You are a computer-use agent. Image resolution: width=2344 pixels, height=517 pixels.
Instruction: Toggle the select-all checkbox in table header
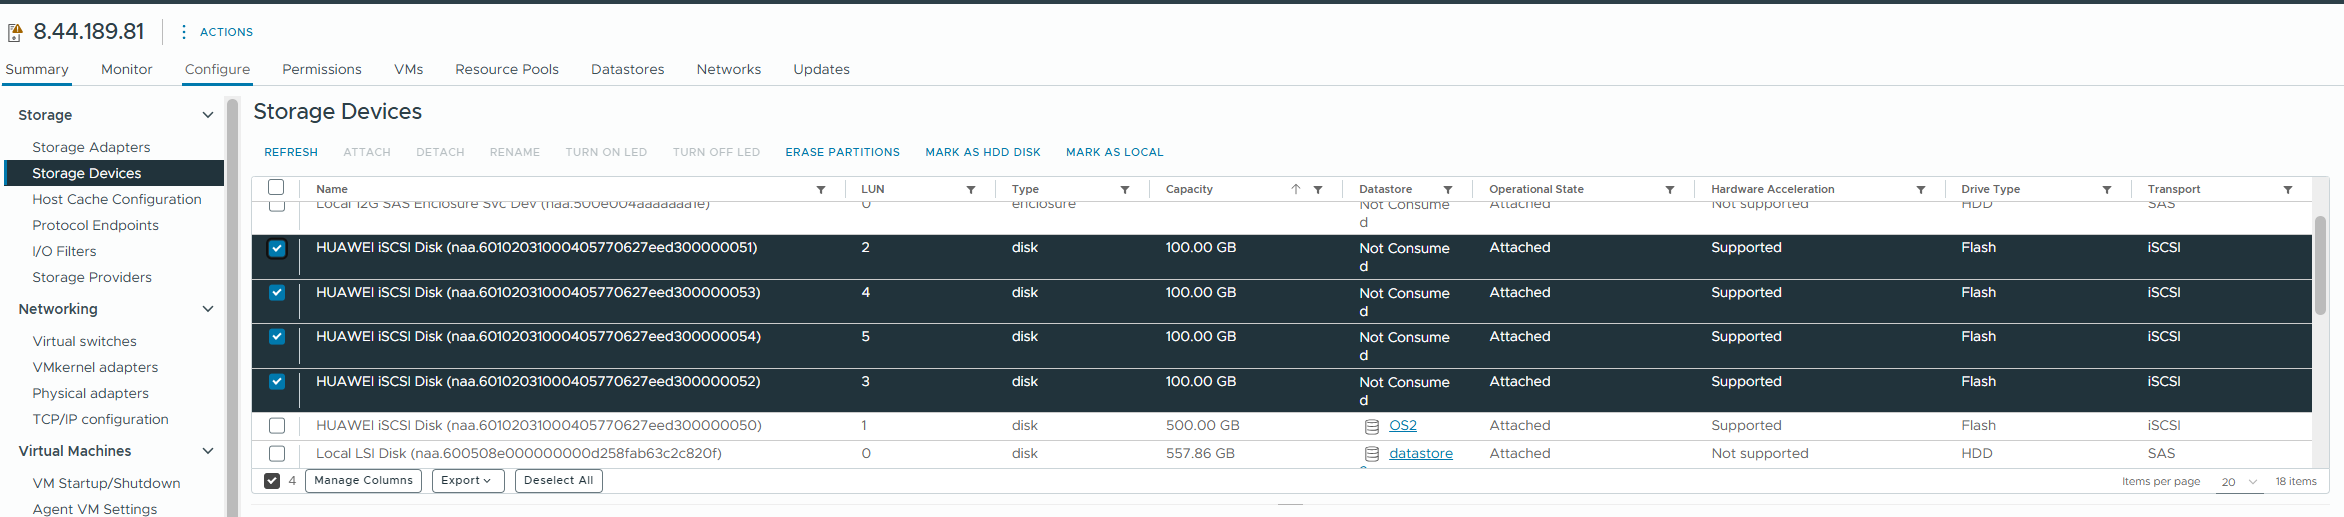[x=276, y=188]
